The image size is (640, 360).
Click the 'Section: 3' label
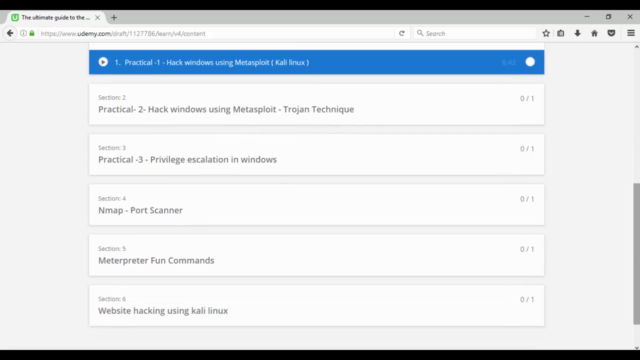(112, 148)
